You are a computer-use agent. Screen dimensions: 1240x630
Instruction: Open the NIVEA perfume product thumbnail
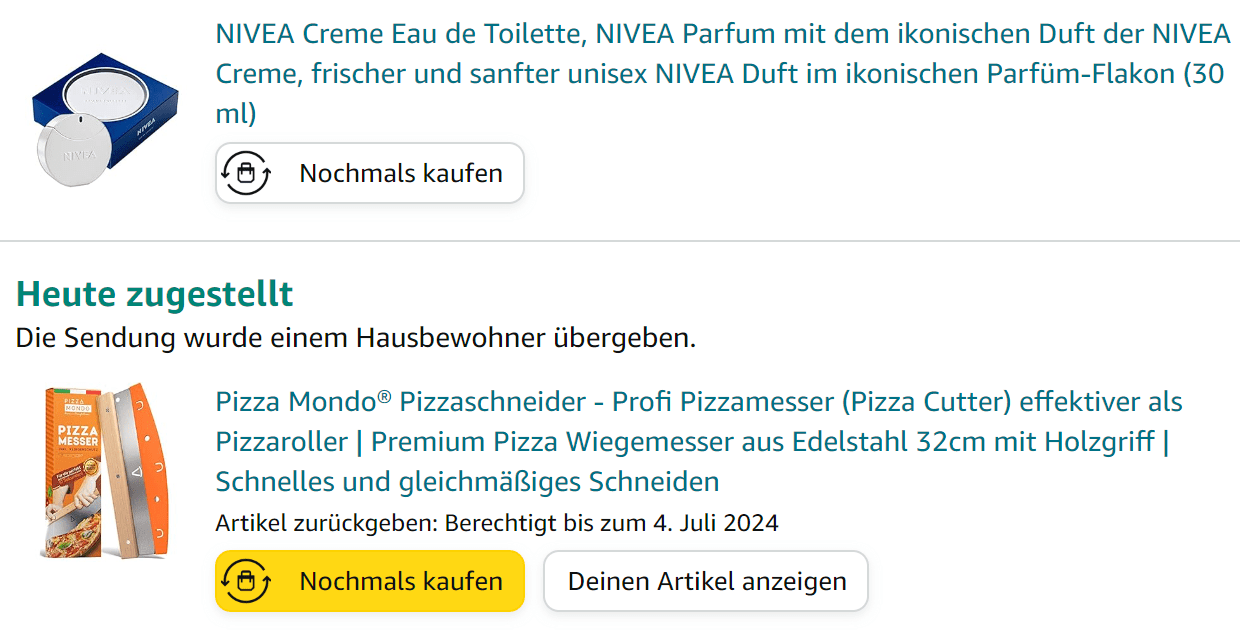104,121
